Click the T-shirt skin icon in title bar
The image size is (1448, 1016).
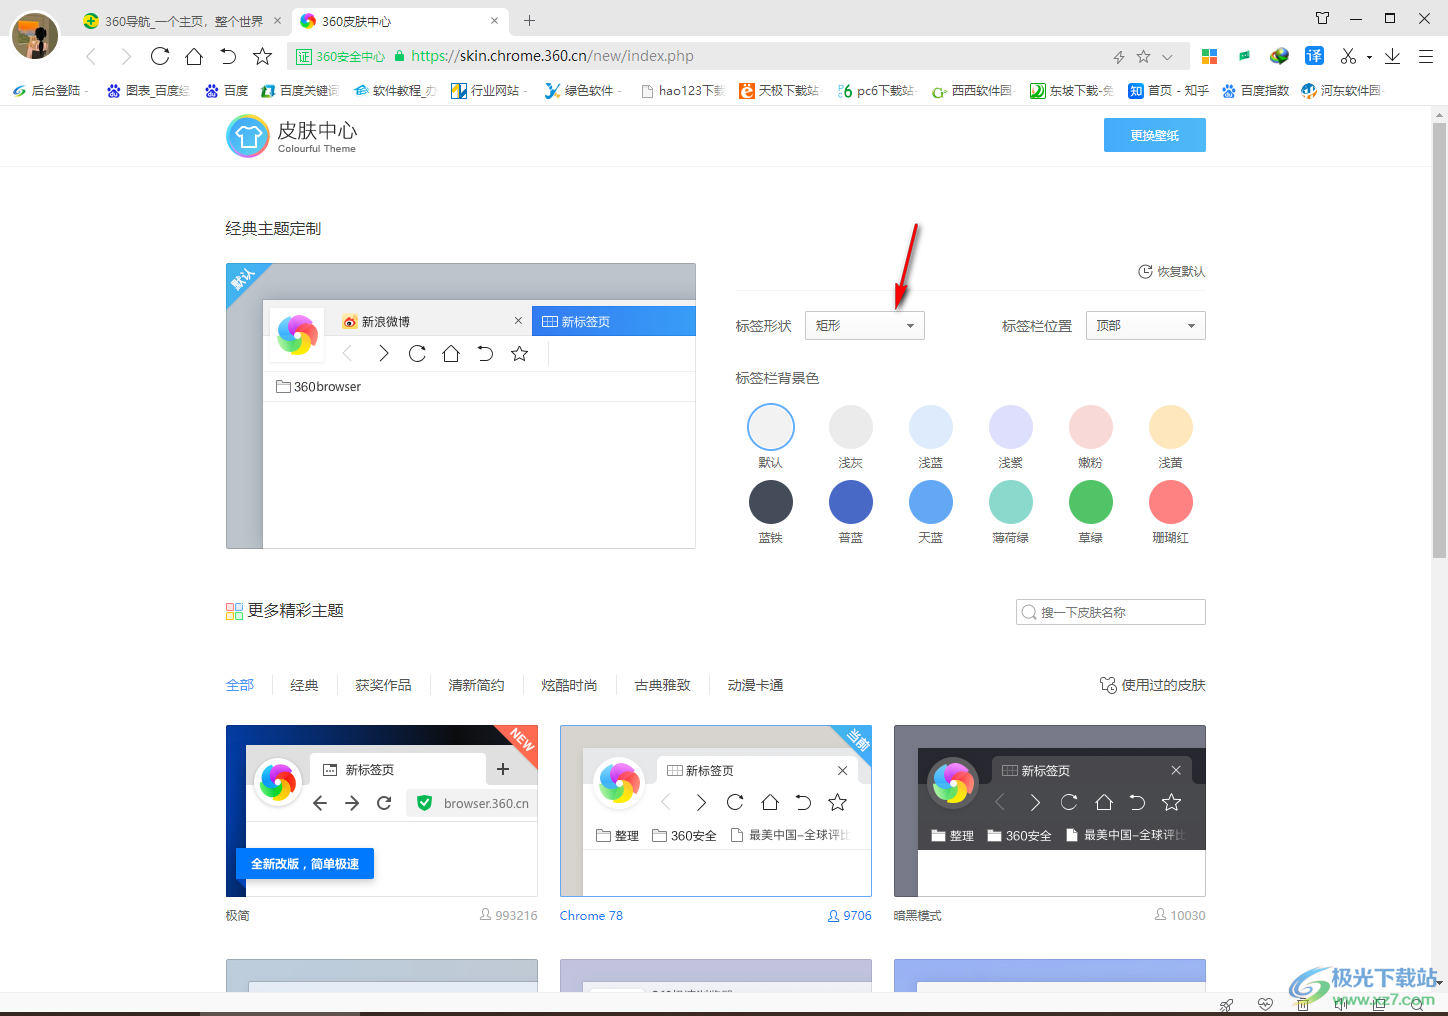(1322, 18)
